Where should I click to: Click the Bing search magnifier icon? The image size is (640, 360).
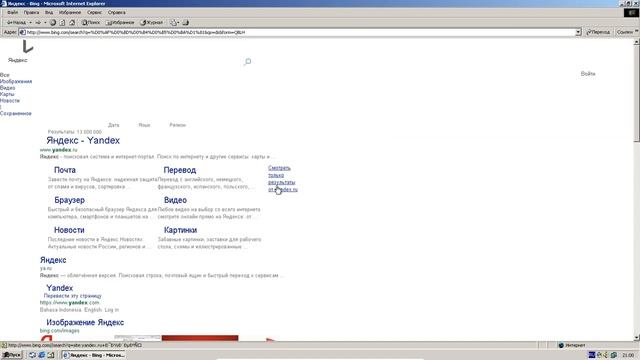coord(247,62)
